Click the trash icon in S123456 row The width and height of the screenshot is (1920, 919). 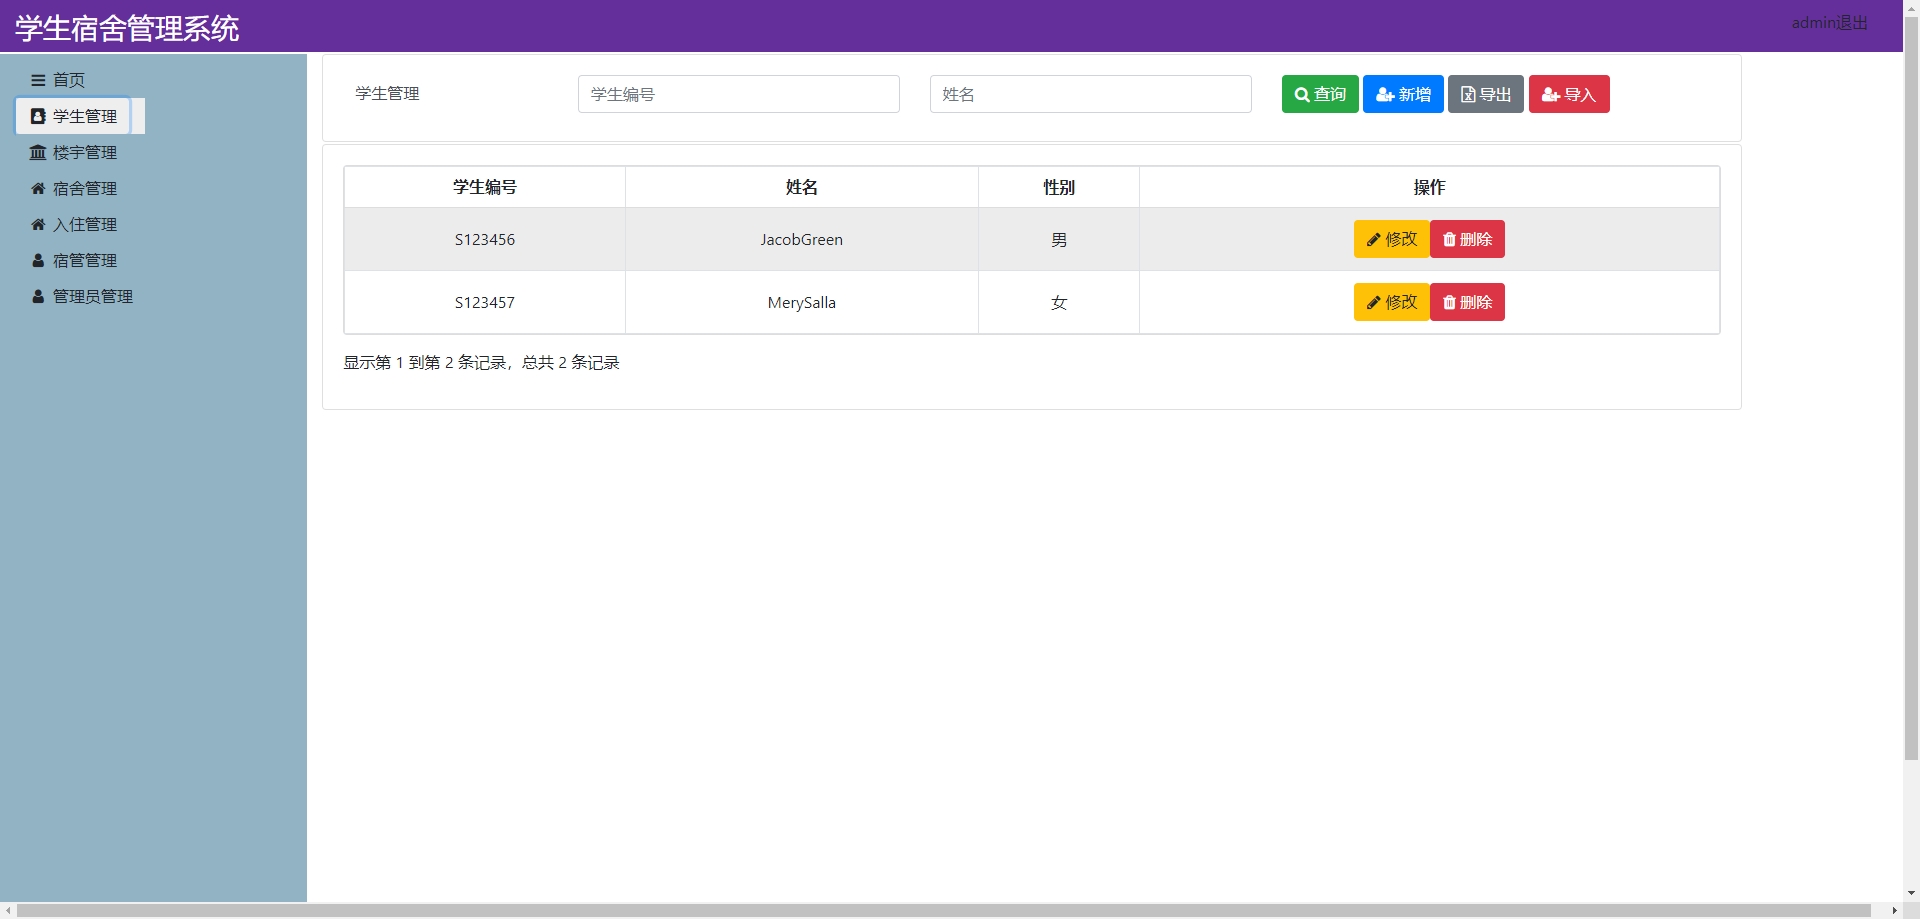tap(1449, 240)
